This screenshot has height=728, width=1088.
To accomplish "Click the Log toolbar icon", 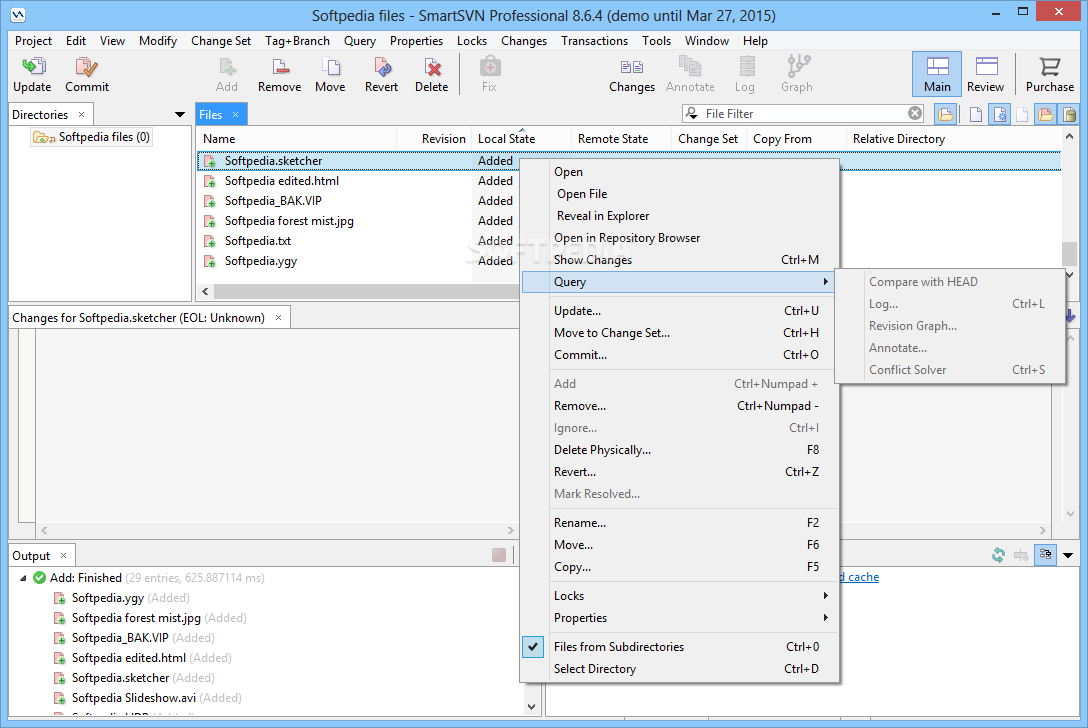I will coord(745,67).
